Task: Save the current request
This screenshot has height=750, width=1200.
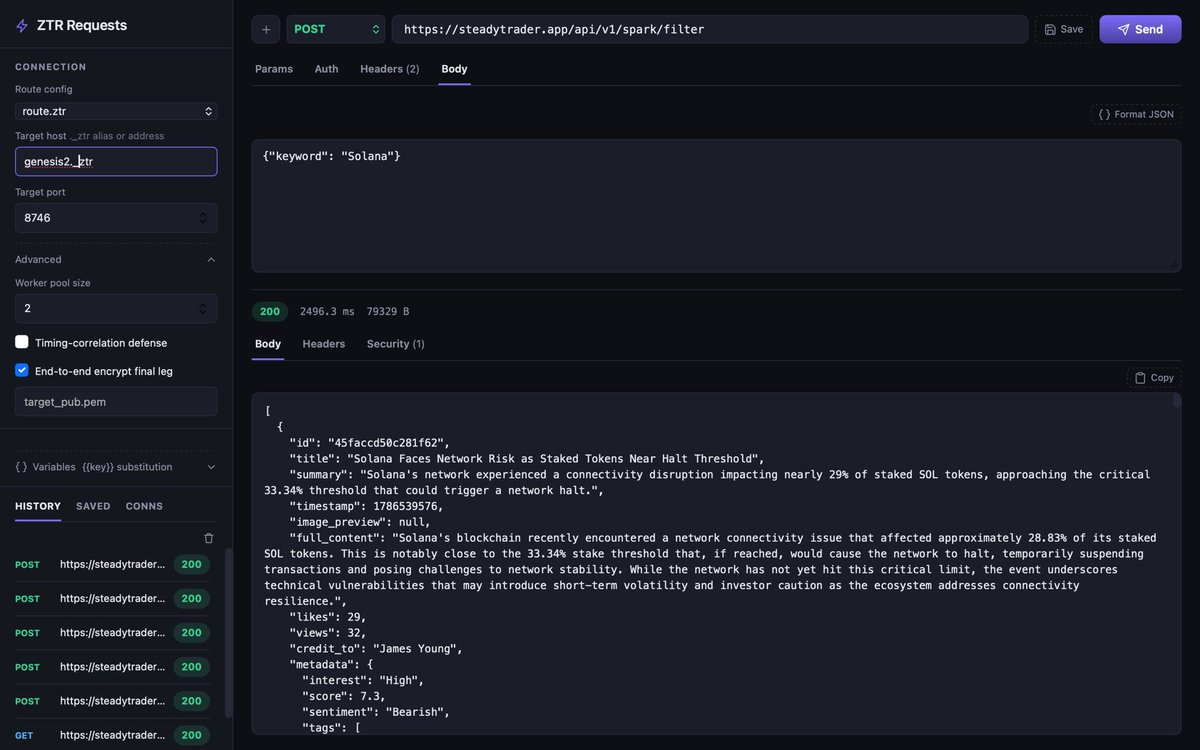Action: click(1064, 29)
